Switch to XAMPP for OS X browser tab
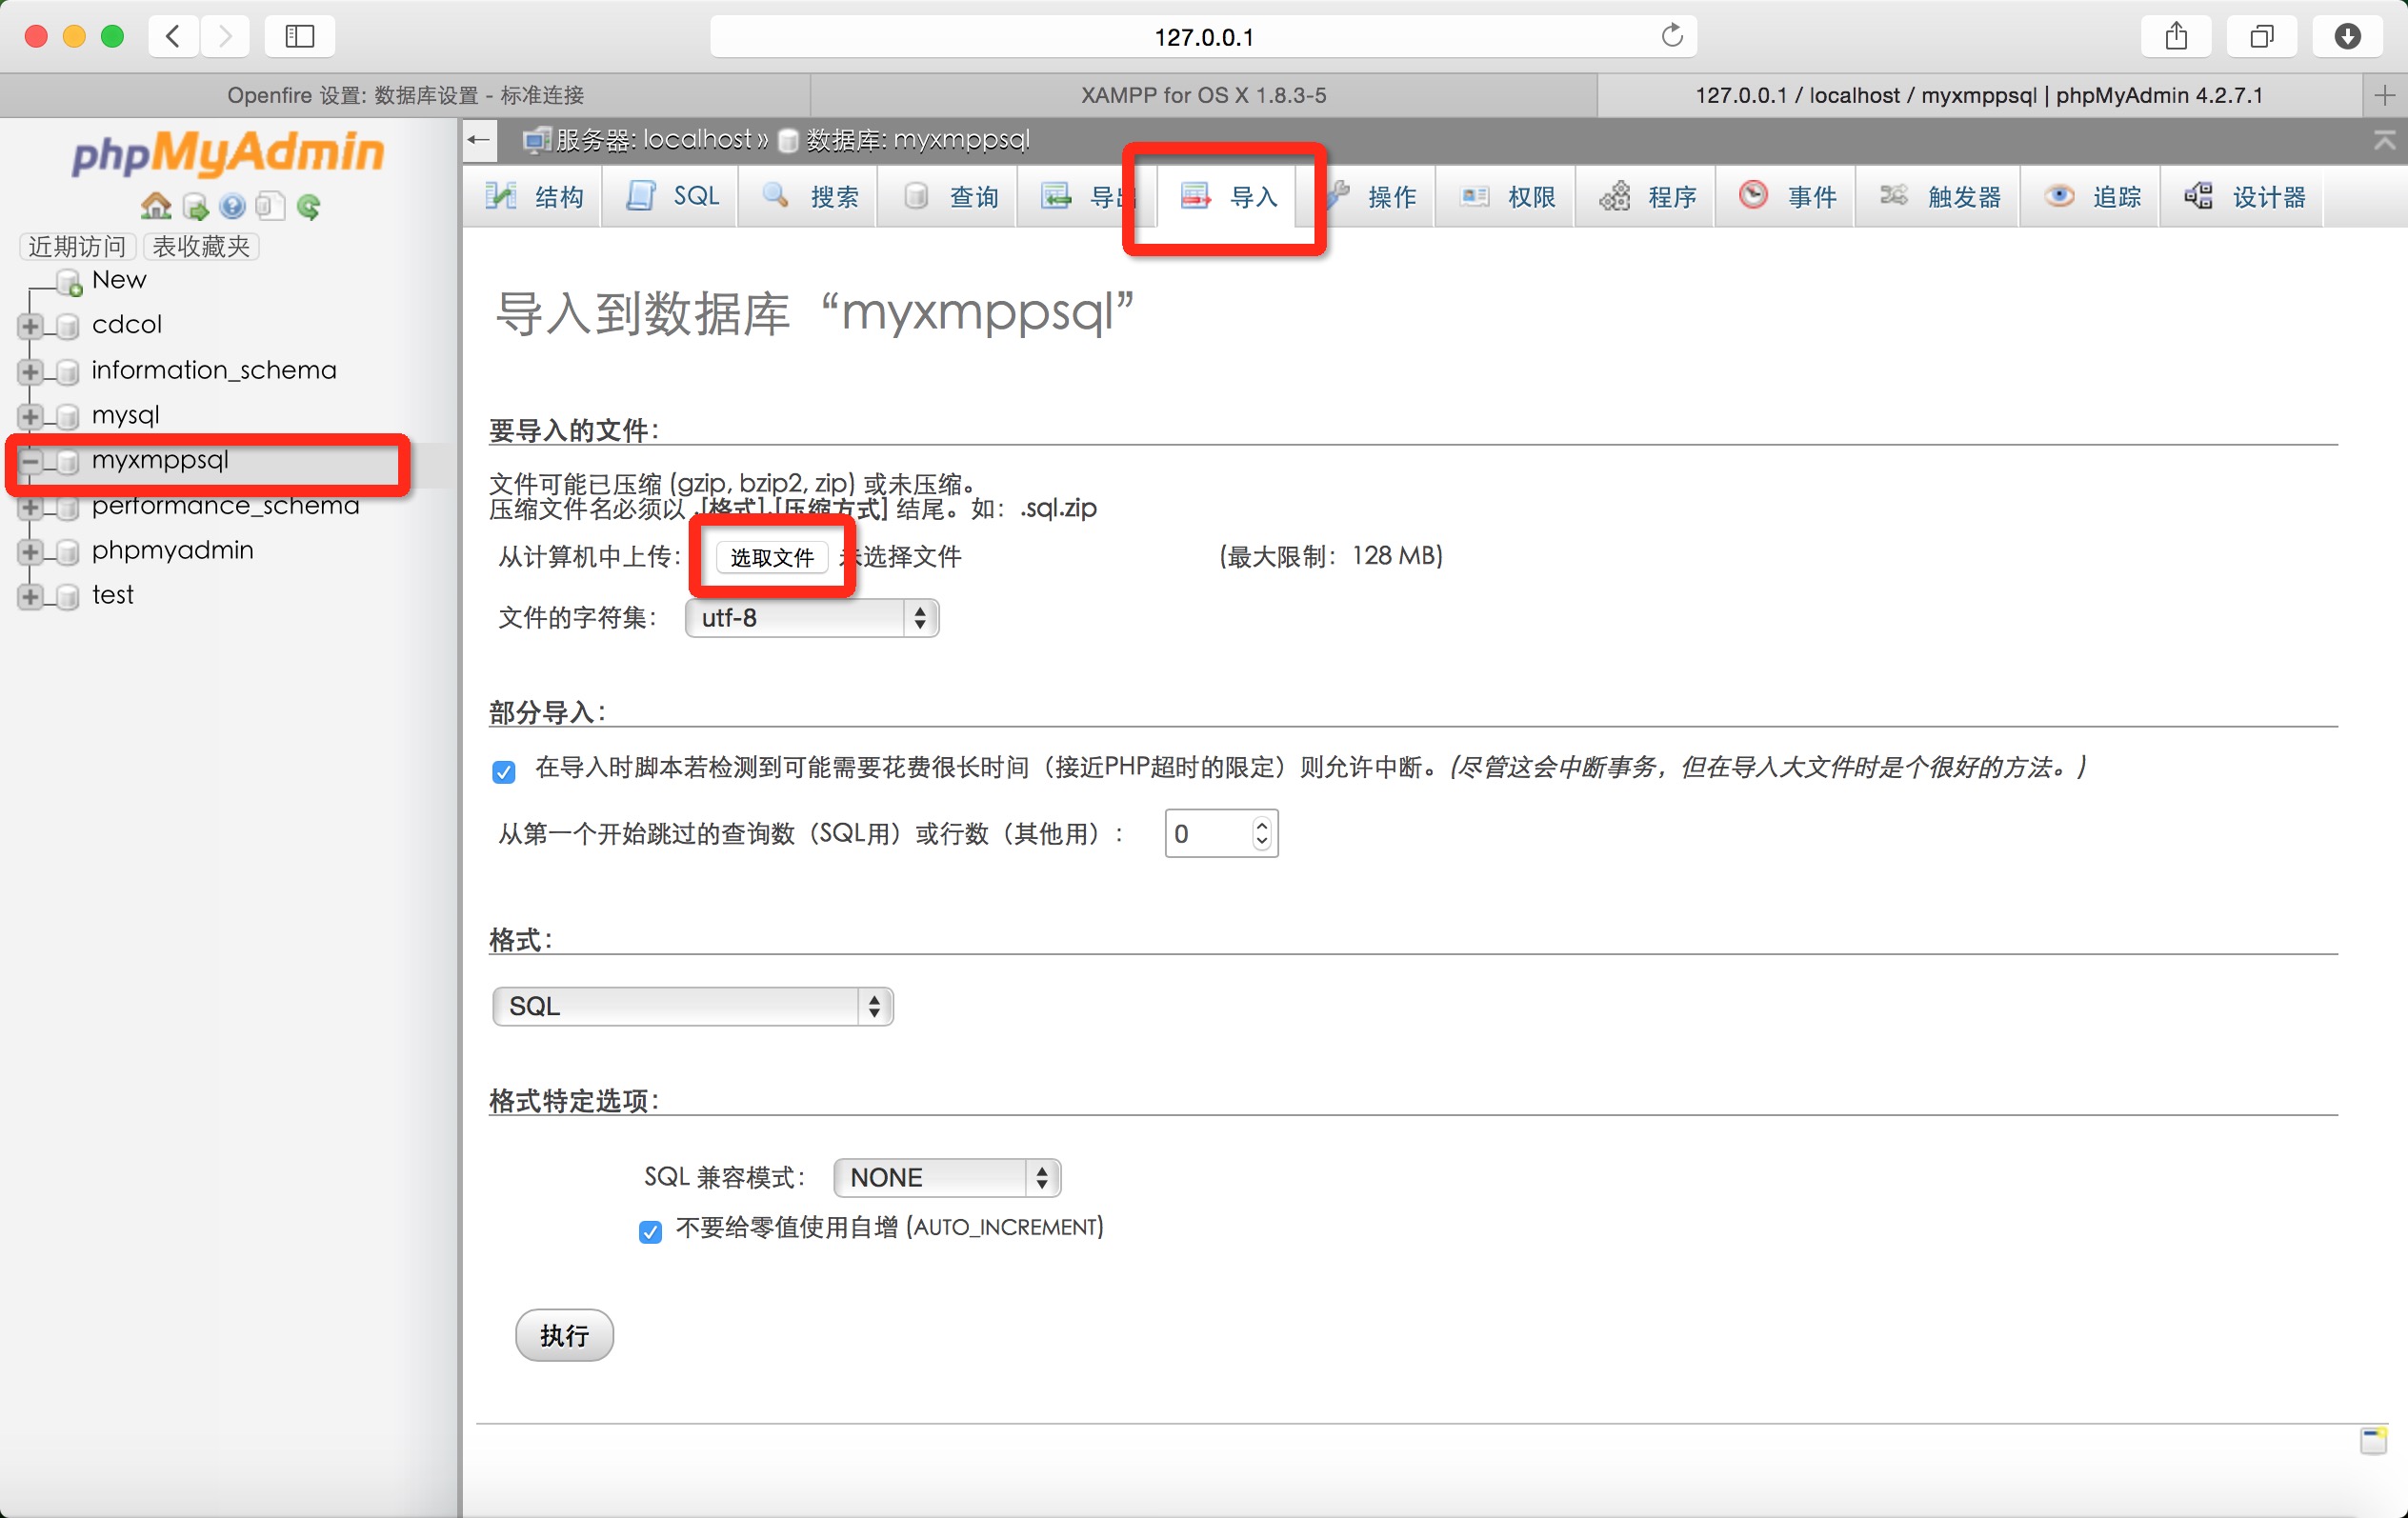Screen dimensions: 2408x1518 [x=1203, y=95]
